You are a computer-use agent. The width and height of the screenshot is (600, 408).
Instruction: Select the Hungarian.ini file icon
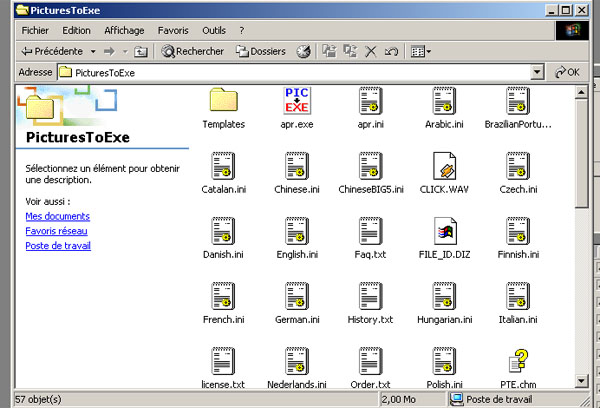click(x=444, y=296)
